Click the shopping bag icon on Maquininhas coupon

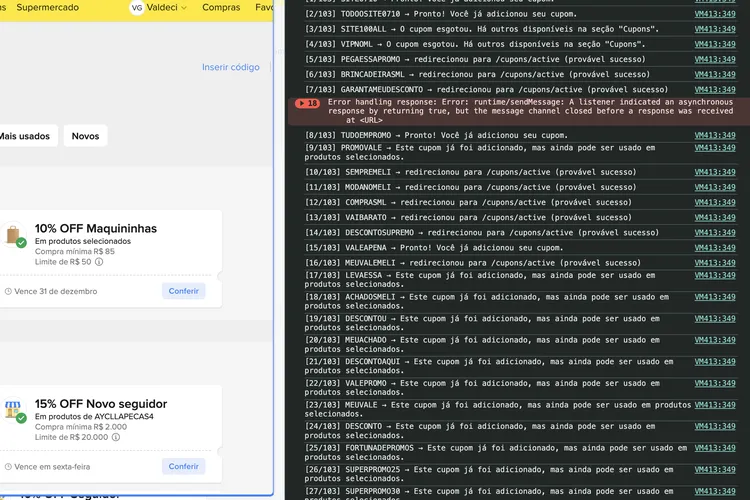[x=13, y=235]
